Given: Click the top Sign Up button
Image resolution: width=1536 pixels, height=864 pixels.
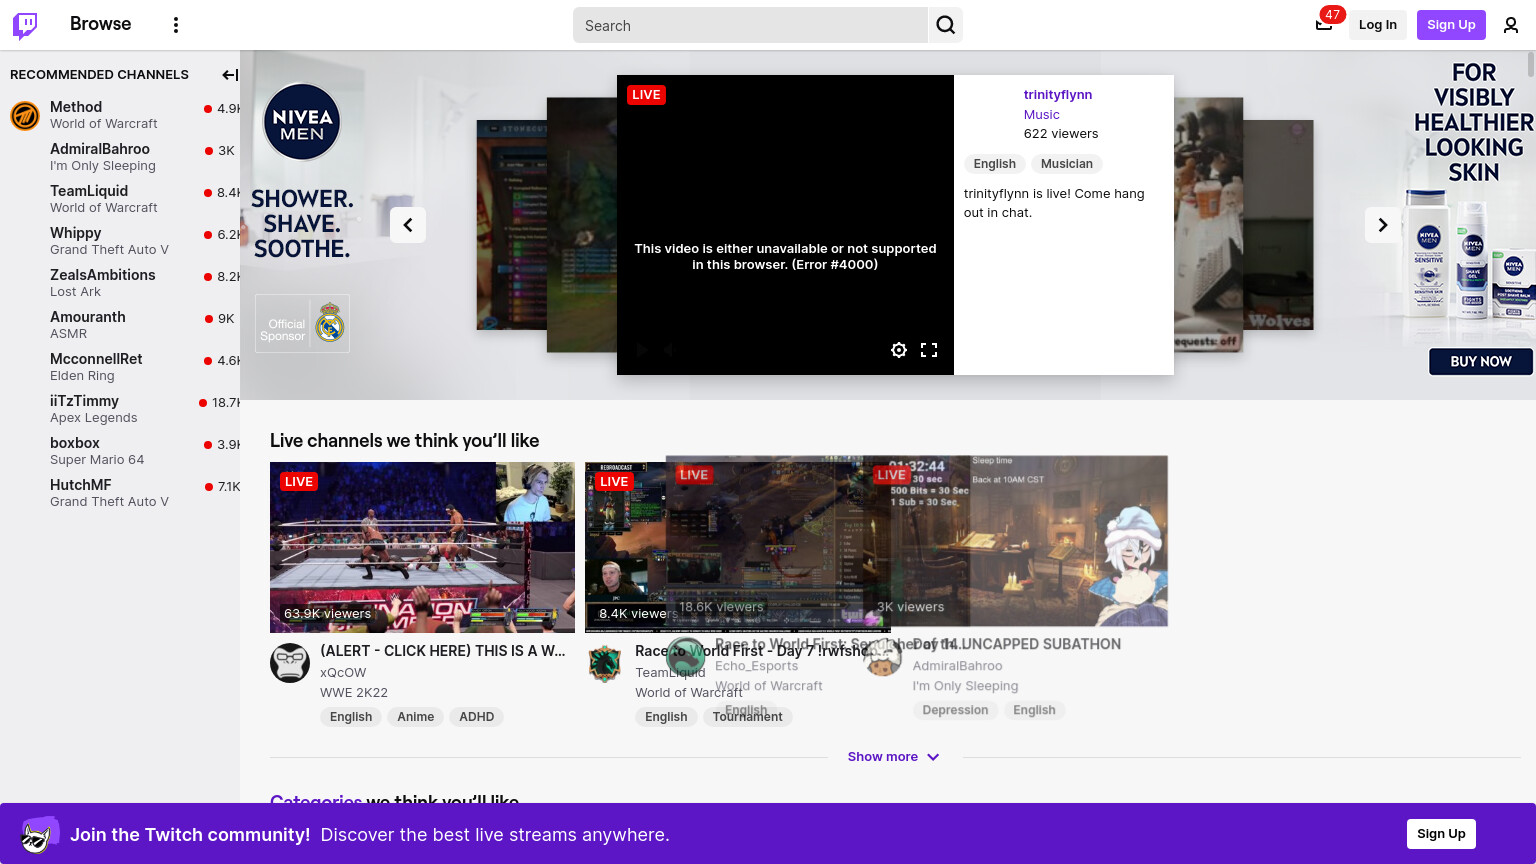Looking at the screenshot, I should click(1451, 25).
